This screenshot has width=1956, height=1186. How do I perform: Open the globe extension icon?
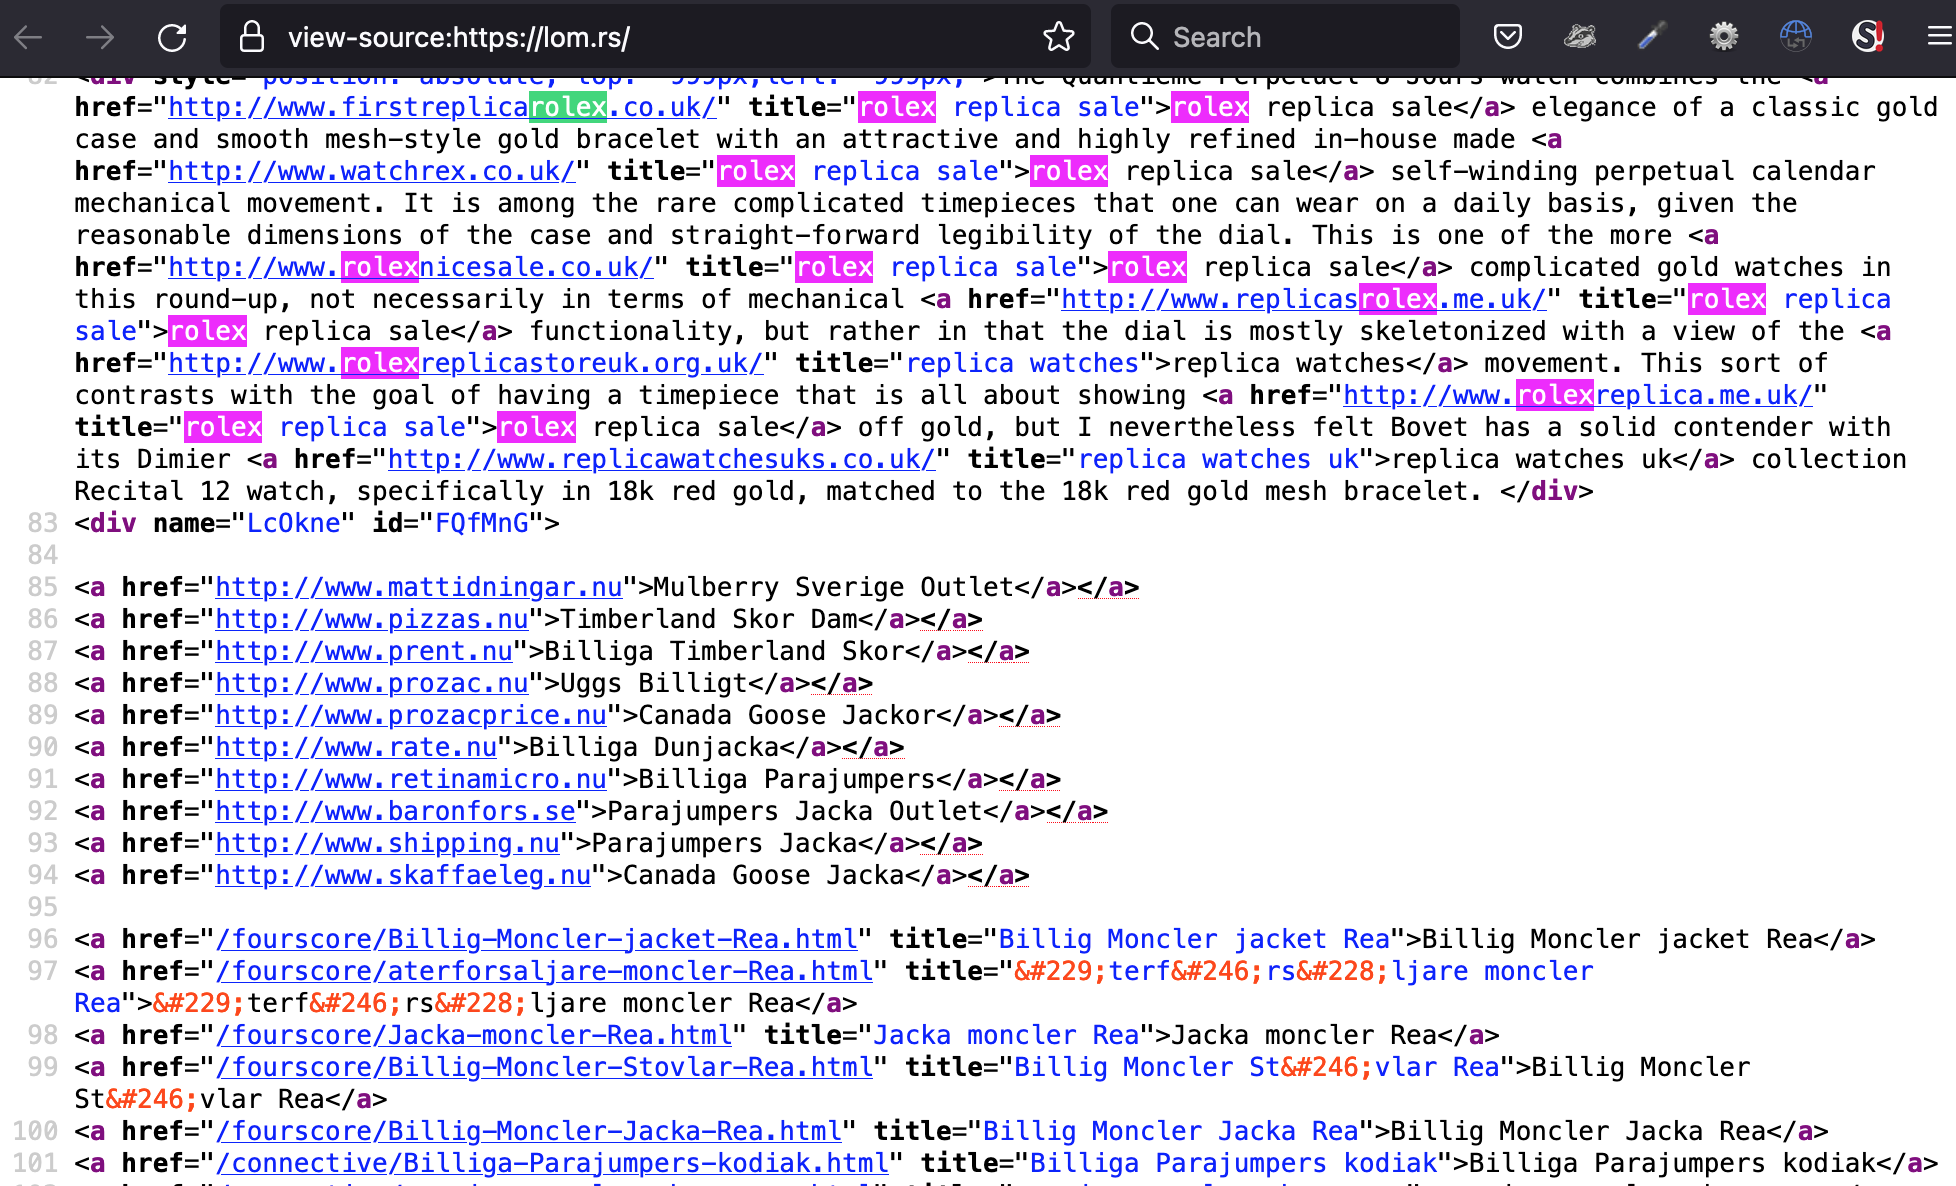point(1795,38)
